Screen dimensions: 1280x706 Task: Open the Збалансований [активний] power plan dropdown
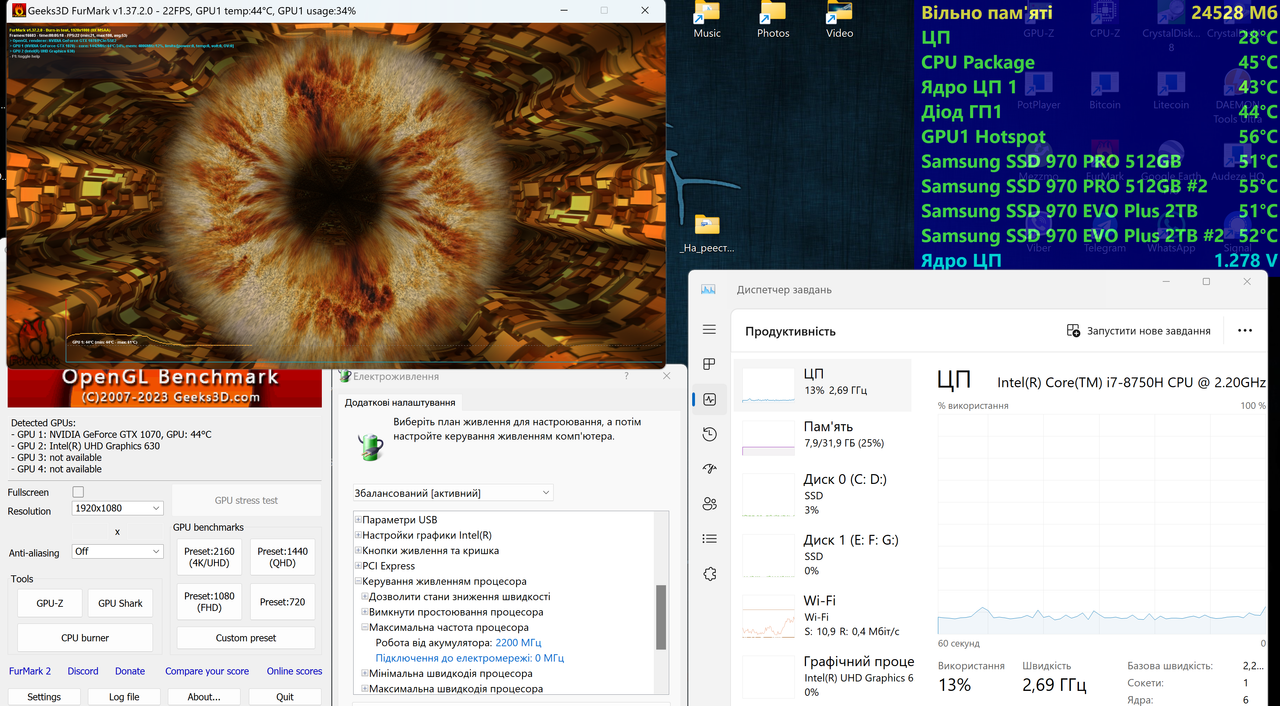[x=453, y=493]
